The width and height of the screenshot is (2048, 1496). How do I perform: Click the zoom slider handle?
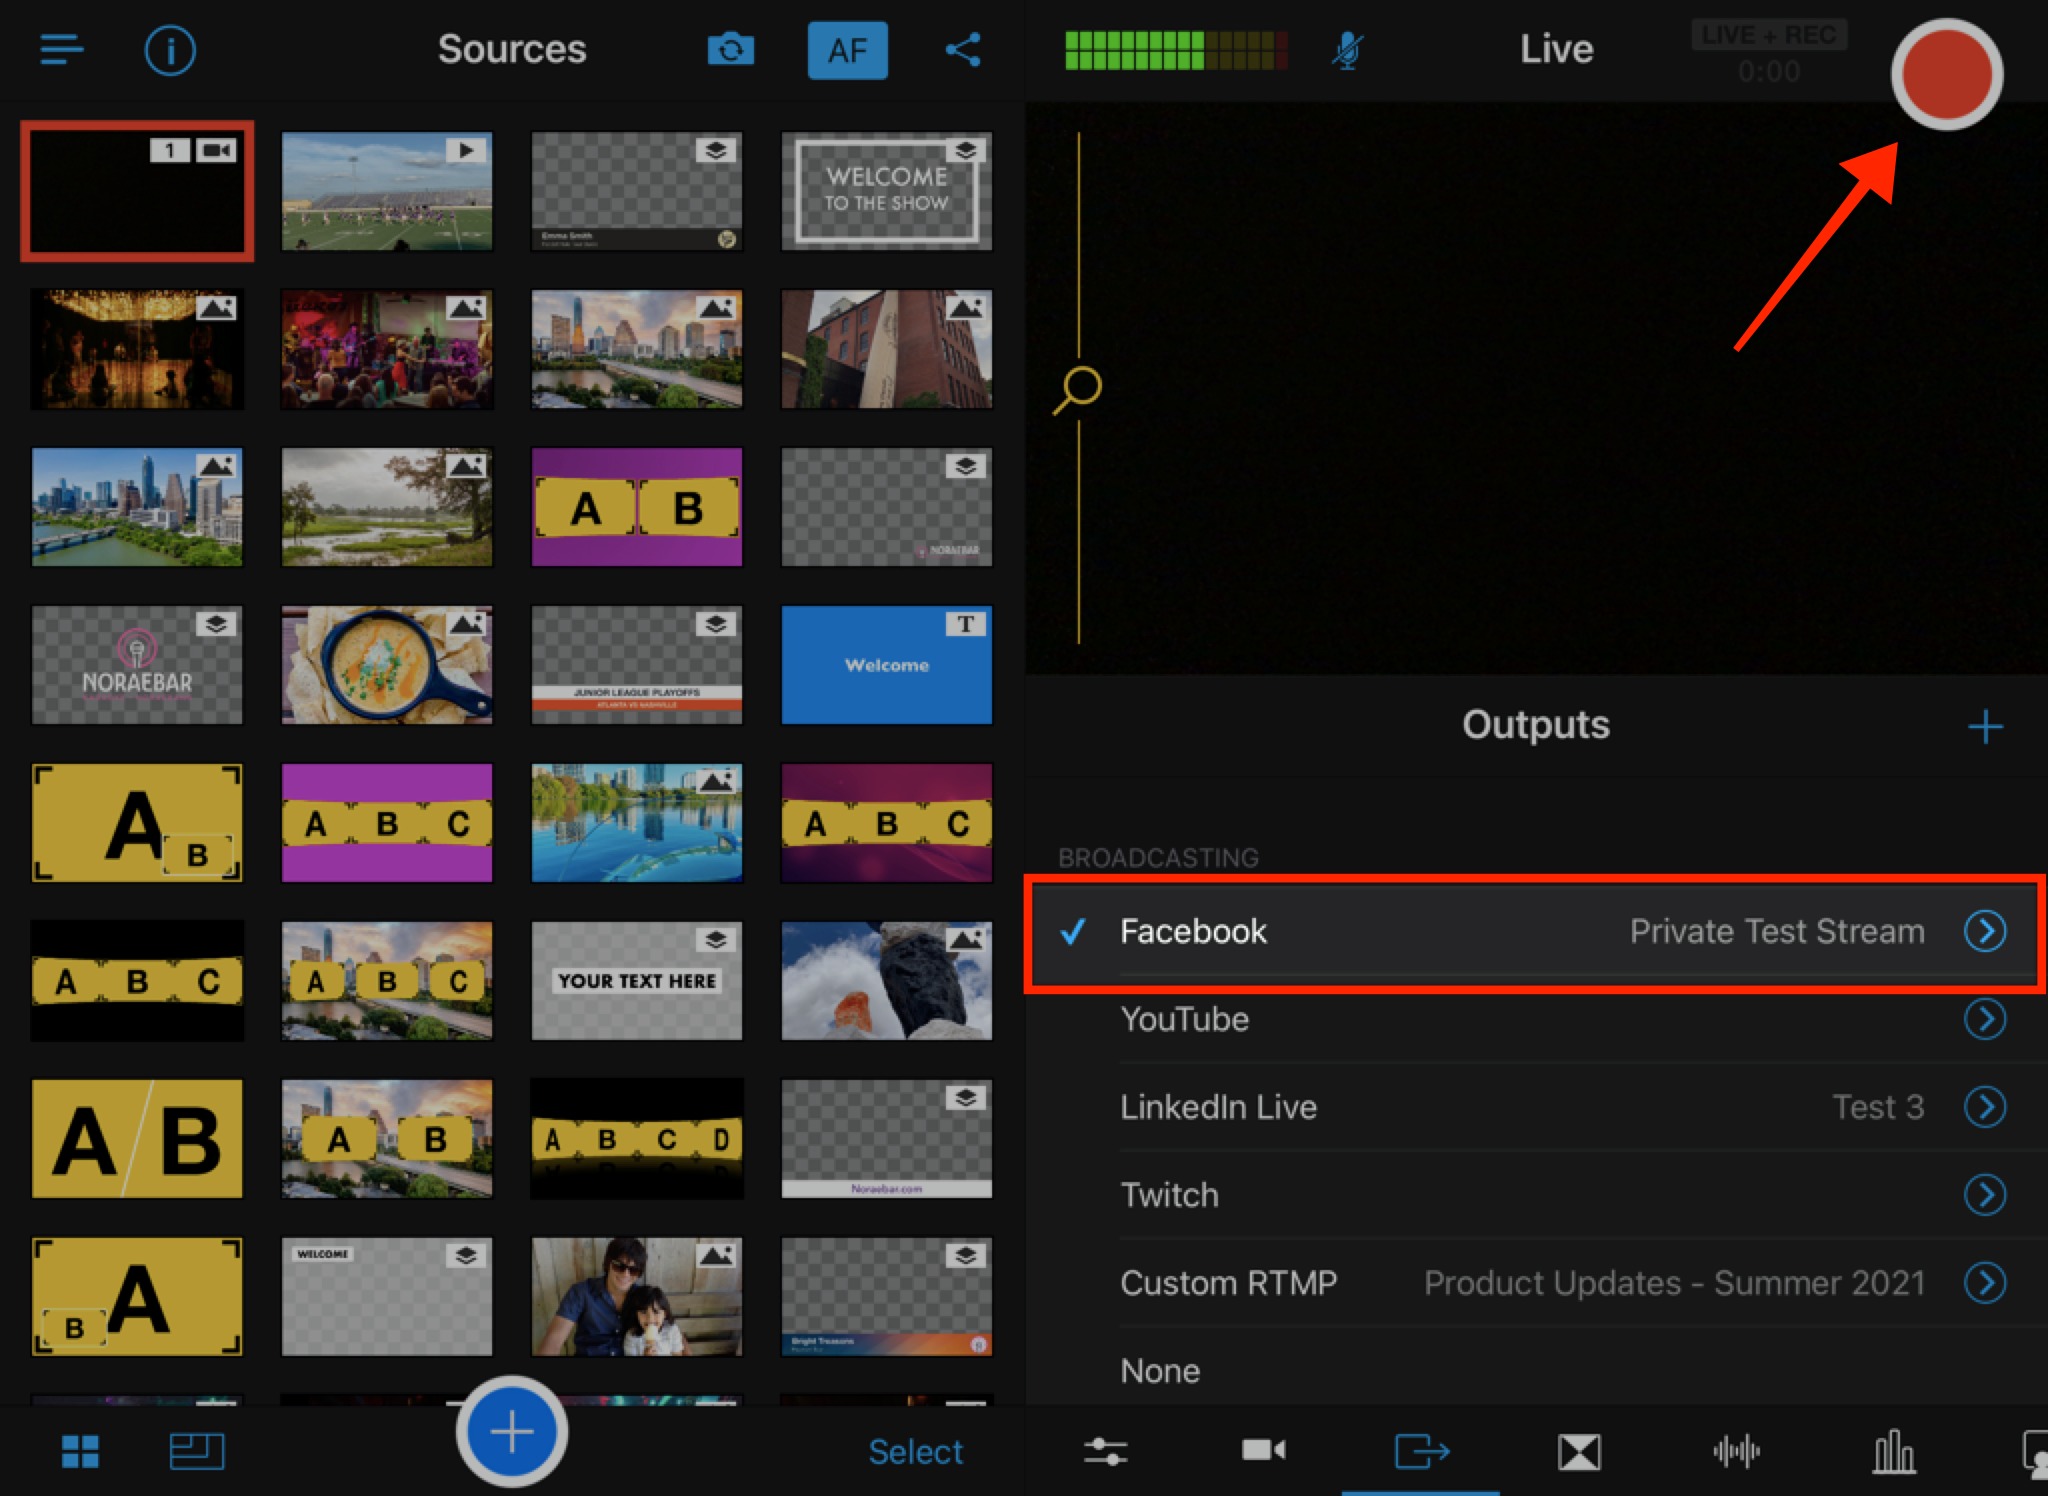click(x=1080, y=387)
